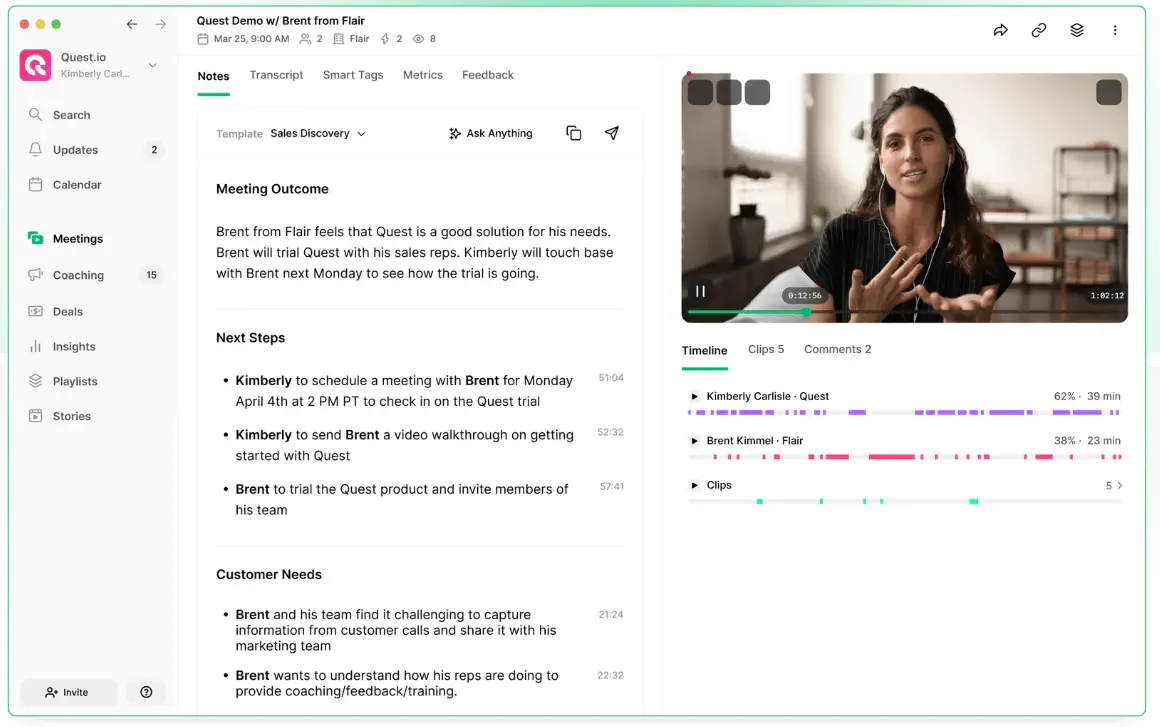Image resolution: width=1160 pixels, height=727 pixels.
Task: Switch to the Metrics tab
Action: pyautogui.click(x=422, y=75)
